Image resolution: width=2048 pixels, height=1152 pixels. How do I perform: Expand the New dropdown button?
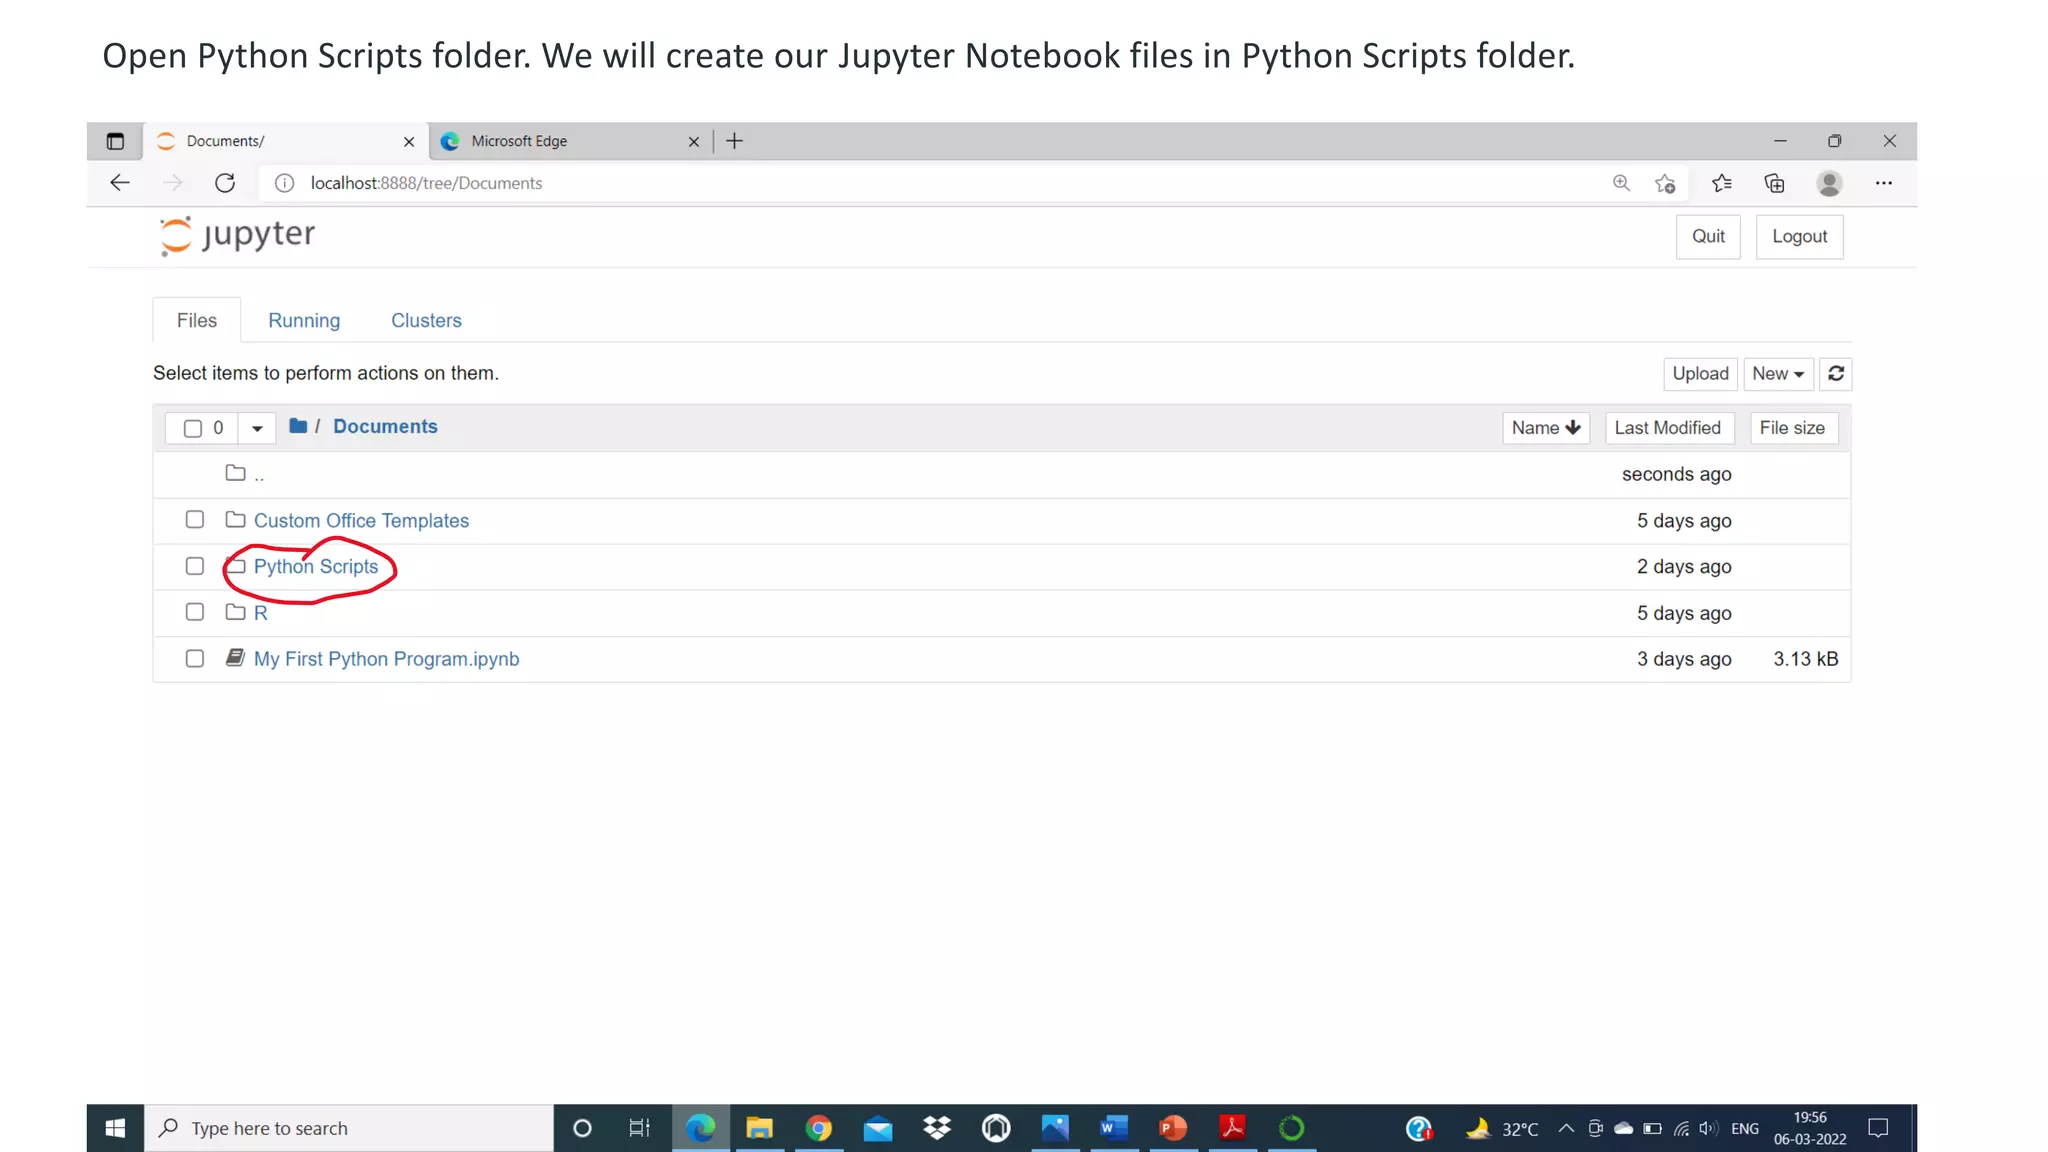[1777, 373]
